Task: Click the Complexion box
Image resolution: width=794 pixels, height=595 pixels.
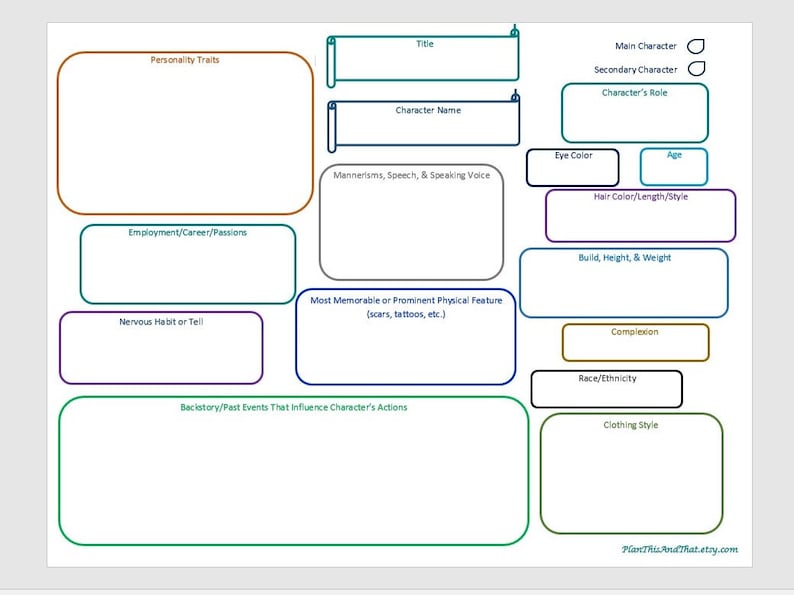Action: [x=636, y=342]
